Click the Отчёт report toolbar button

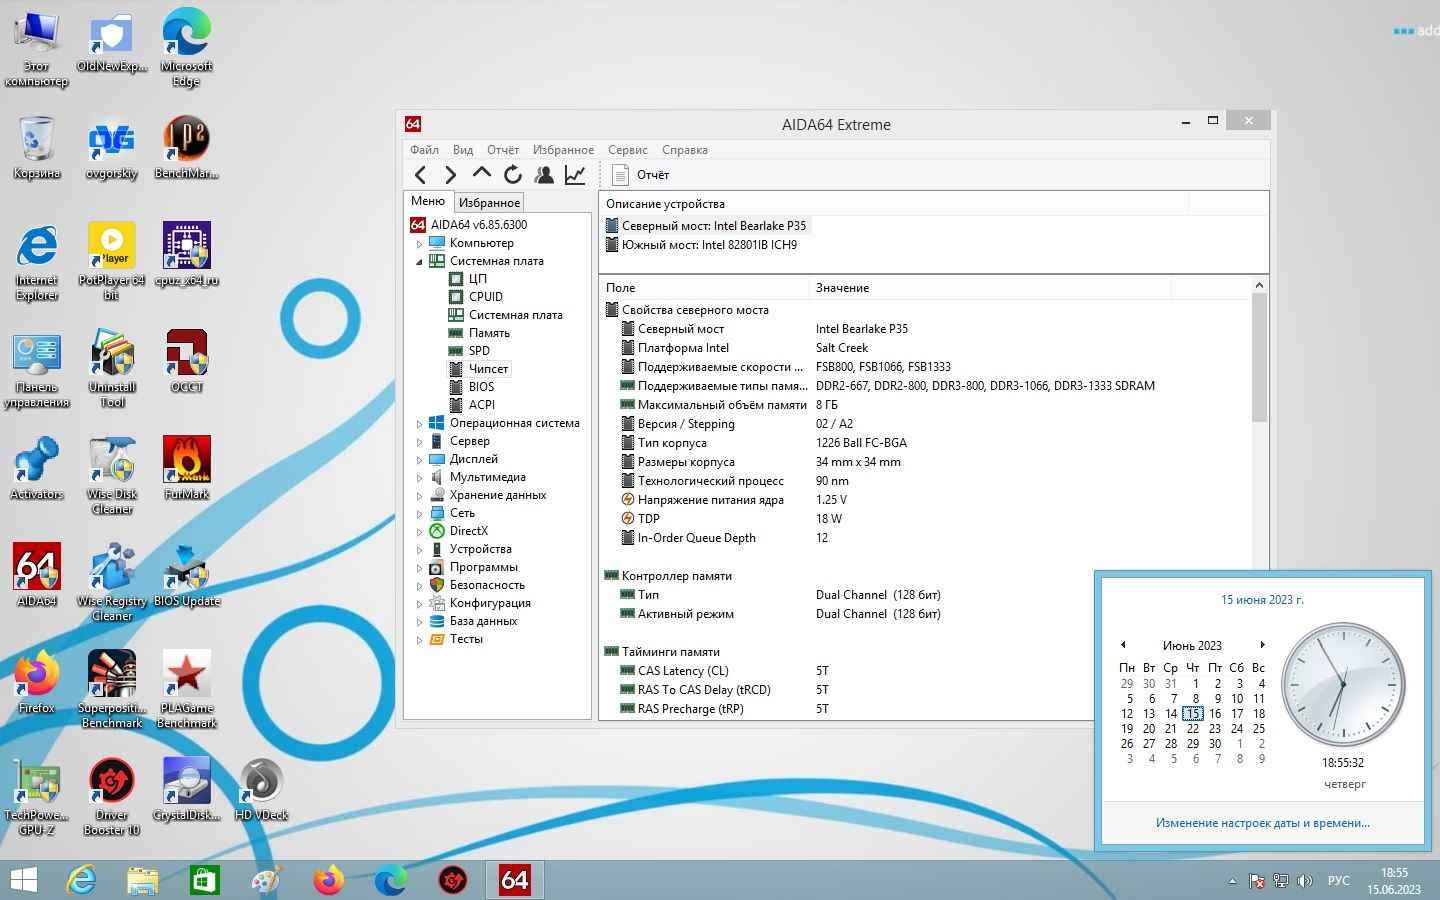(641, 175)
